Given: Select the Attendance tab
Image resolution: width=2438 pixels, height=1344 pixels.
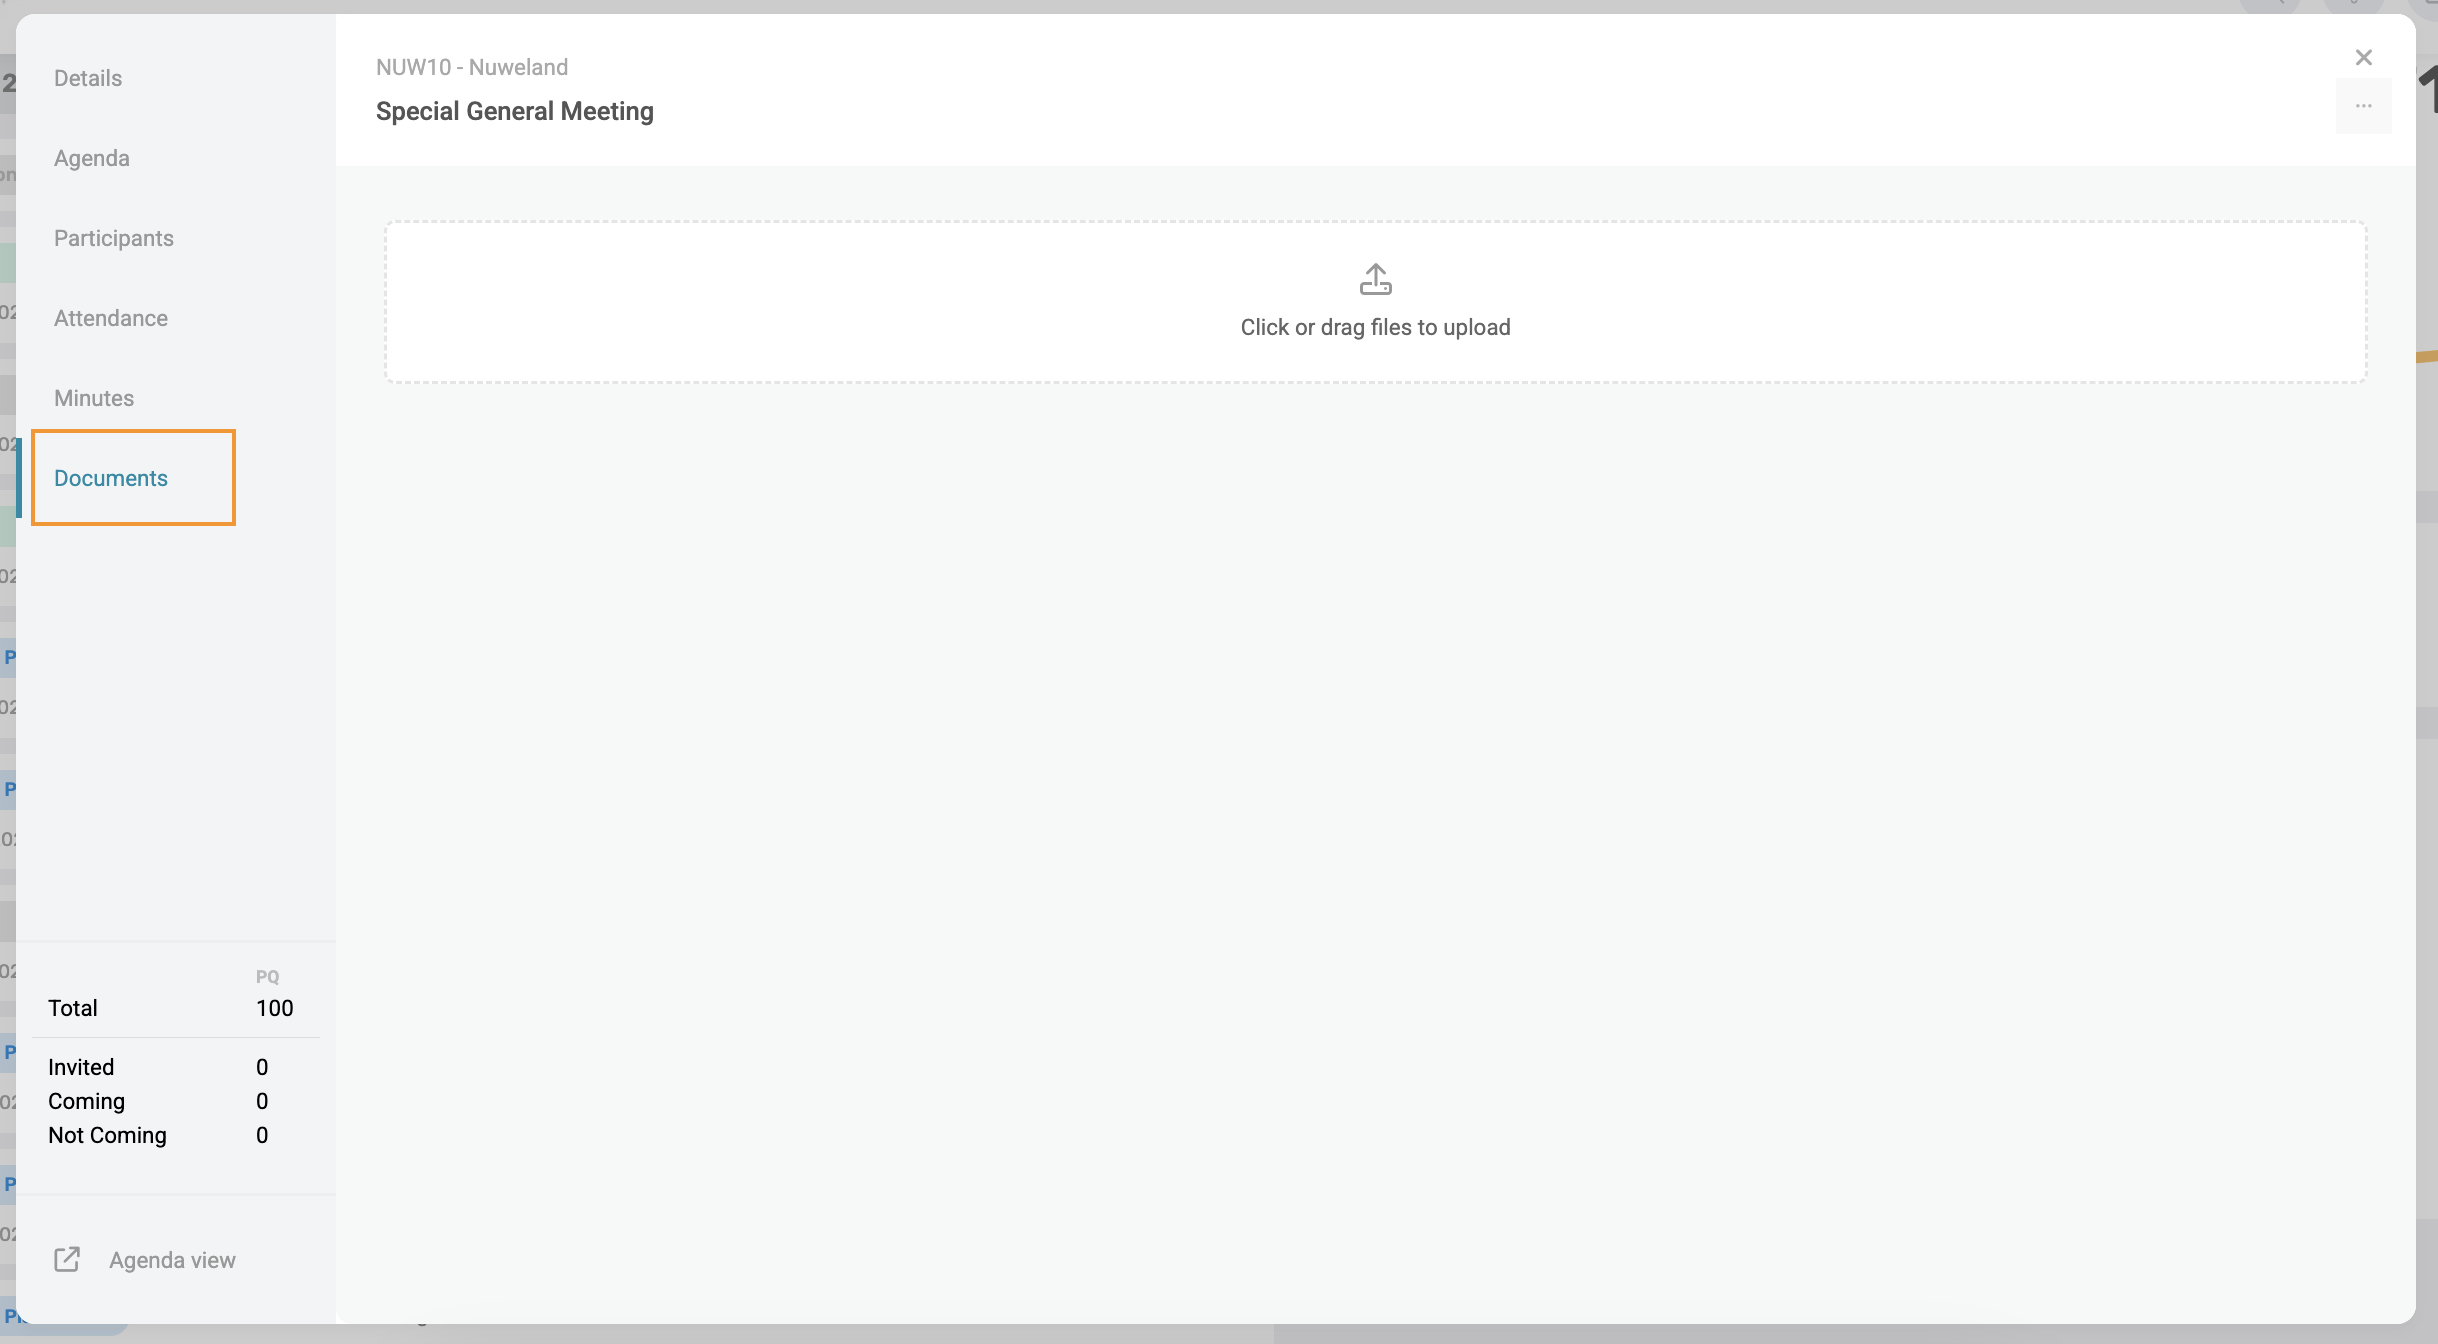Looking at the screenshot, I should [x=111, y=318].
